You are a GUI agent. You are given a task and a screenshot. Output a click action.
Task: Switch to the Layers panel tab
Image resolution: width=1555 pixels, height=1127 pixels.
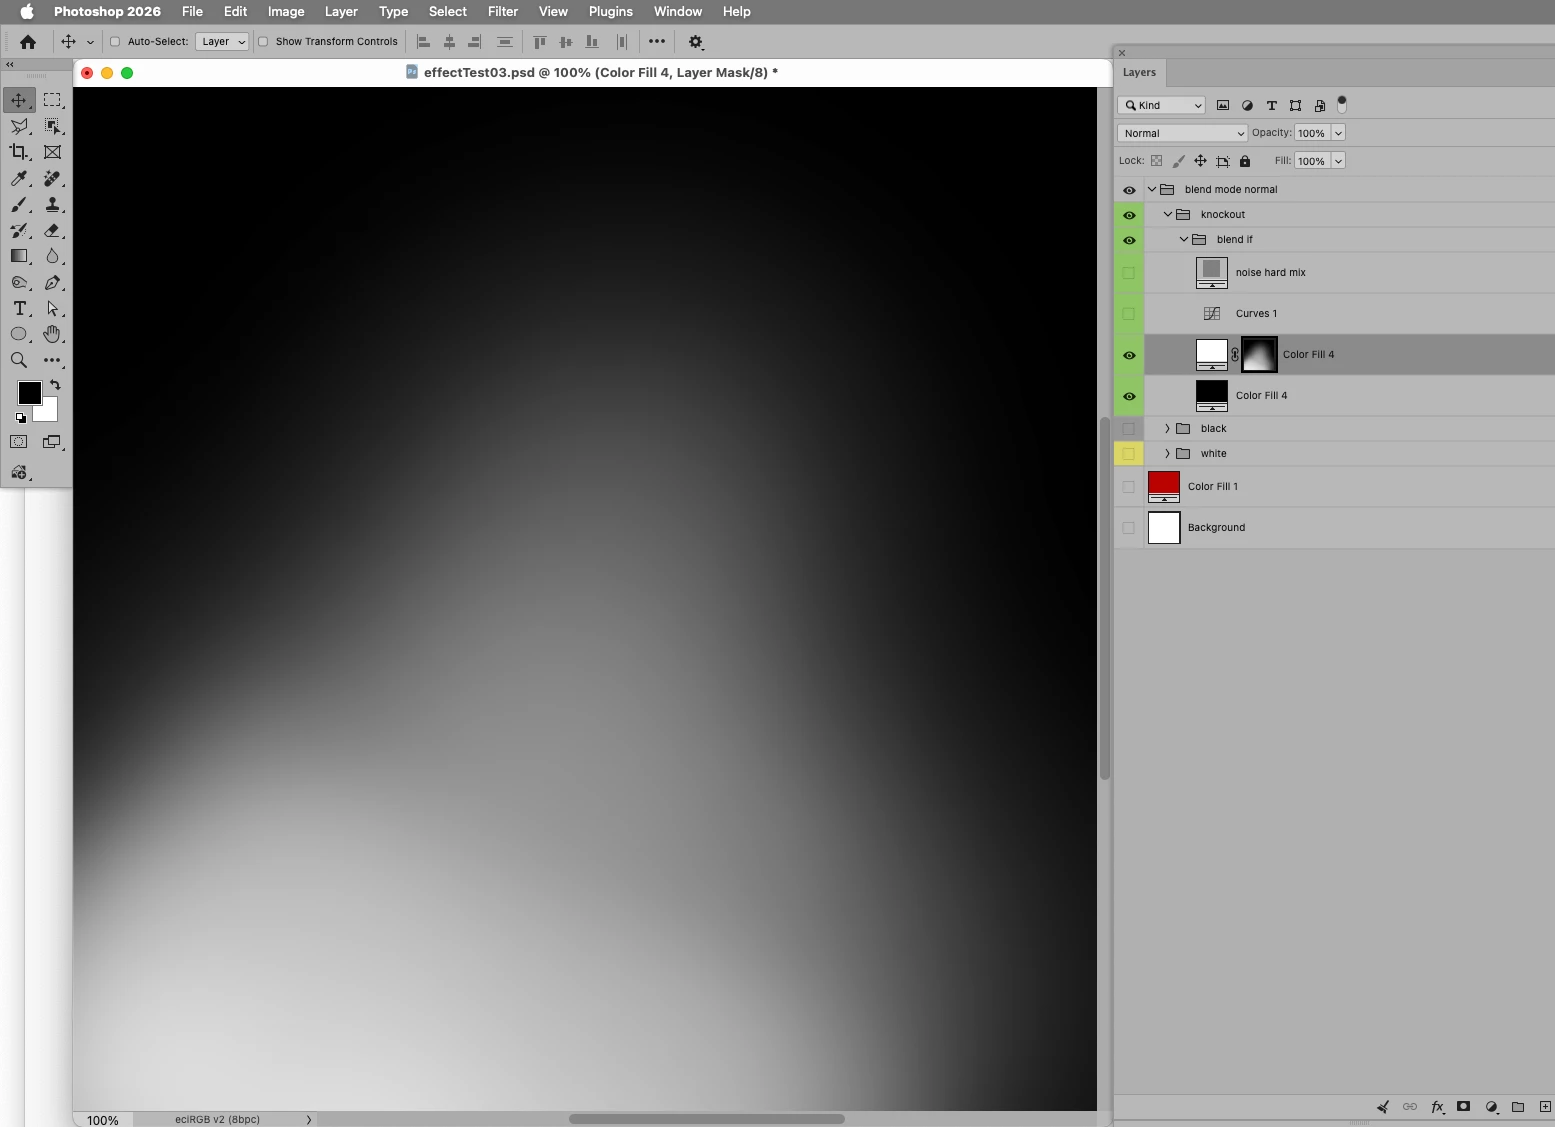tap(1139, 72)
